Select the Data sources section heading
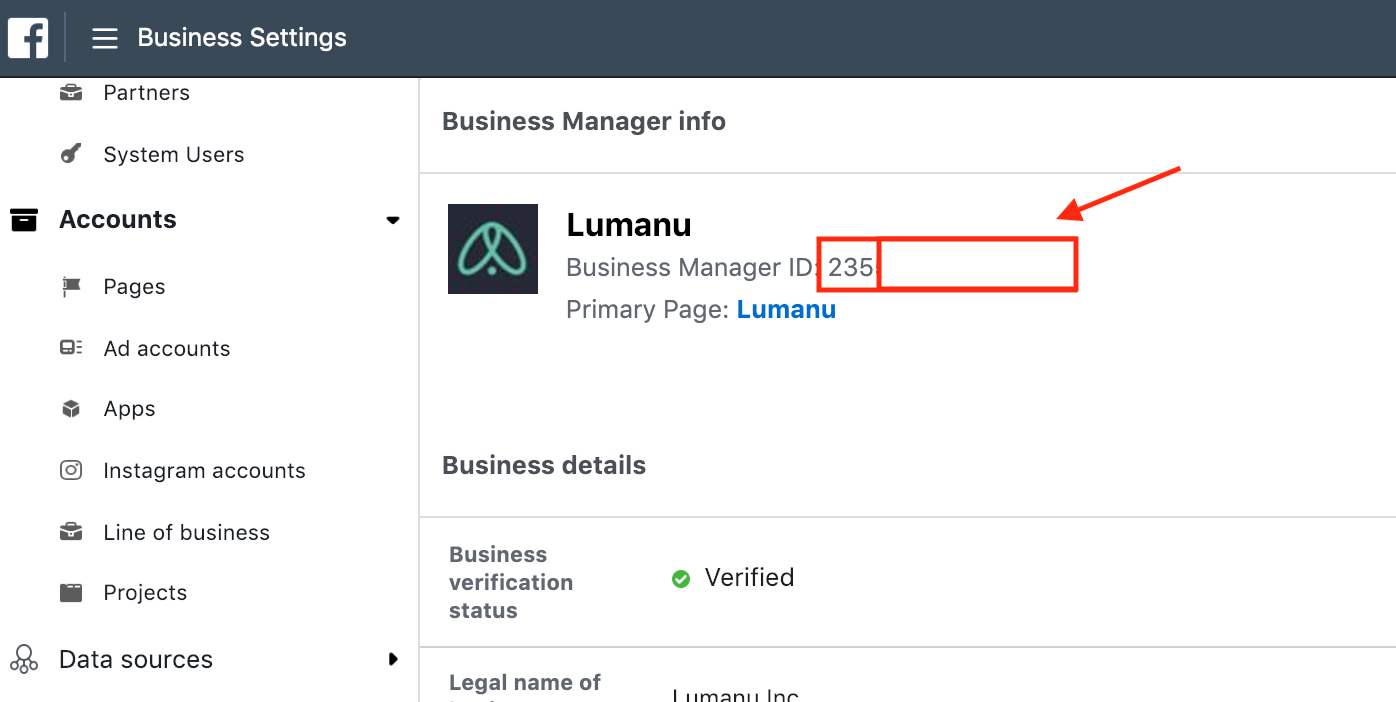The image size is (1396, 702). (136, 659)
